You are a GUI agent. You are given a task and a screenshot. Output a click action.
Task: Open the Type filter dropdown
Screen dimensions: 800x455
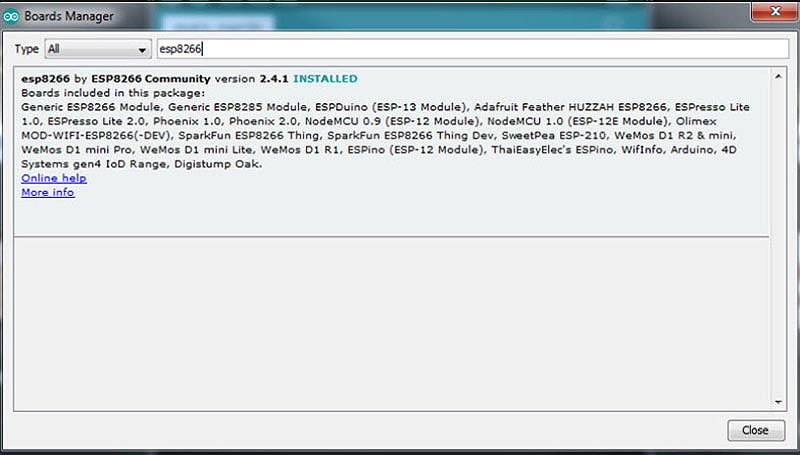tap(98, 49)
